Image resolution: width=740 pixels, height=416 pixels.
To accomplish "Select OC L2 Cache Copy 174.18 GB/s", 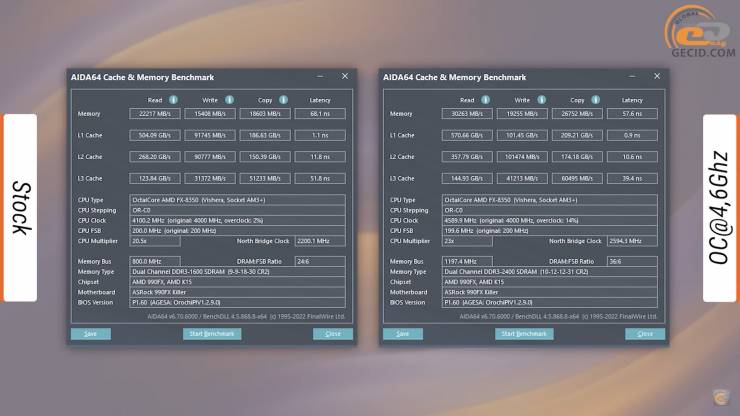I will [x=577, y=157].
